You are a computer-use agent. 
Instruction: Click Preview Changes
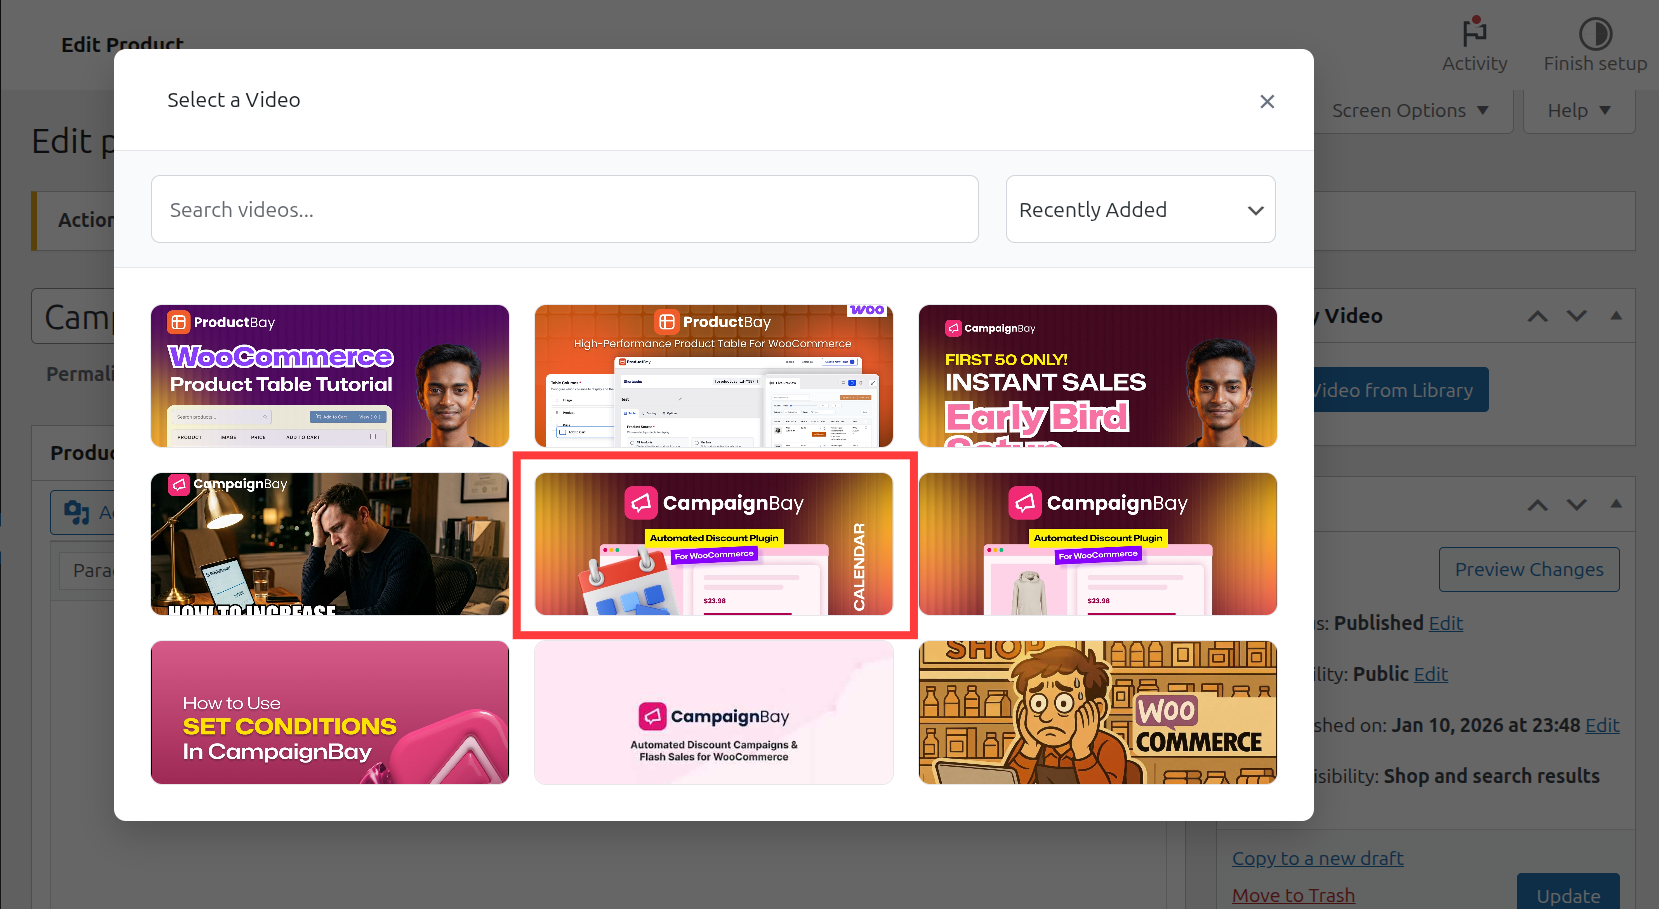pyautogui.click(x=1529, y=569)
